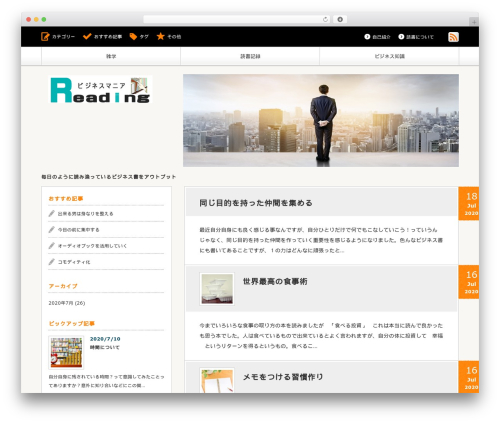Click the 16 Jul 2020 badge beside メモをつける習慣作り
Image resolution: width=500 pixels, height=423 pixels.
[469, 377]
